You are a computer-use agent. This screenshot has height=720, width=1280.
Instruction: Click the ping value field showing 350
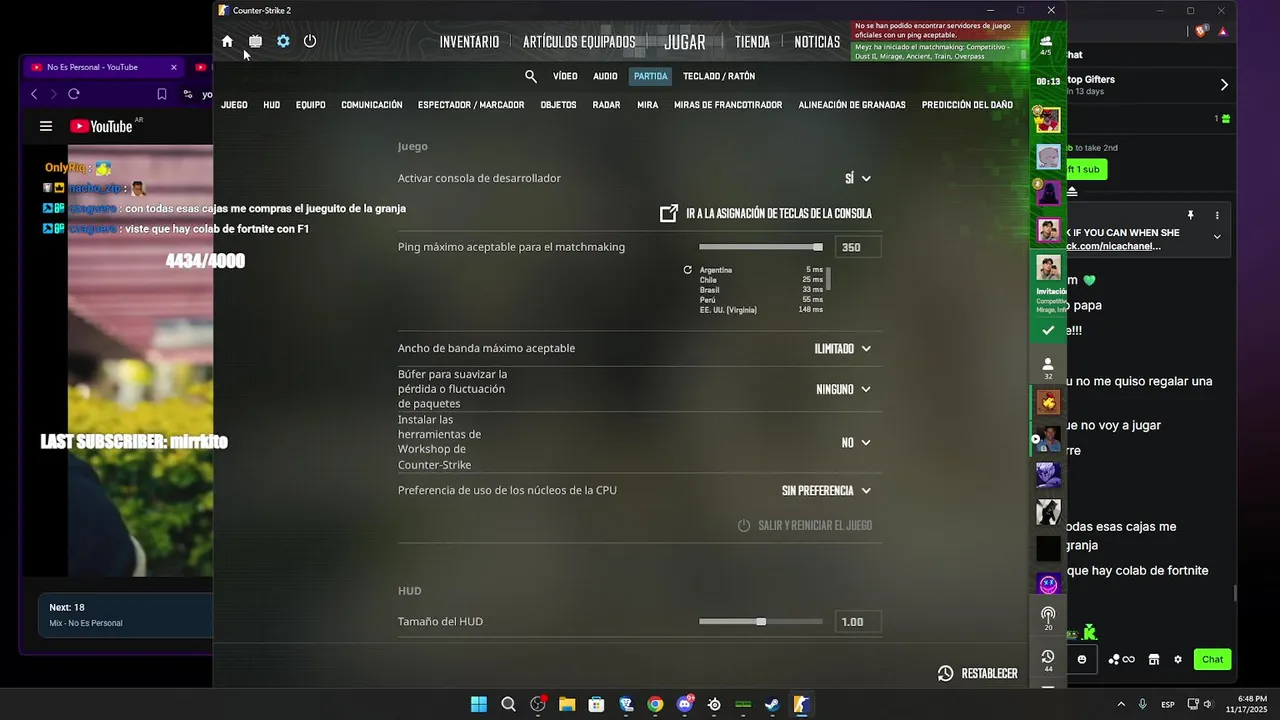tap(857, 247)
